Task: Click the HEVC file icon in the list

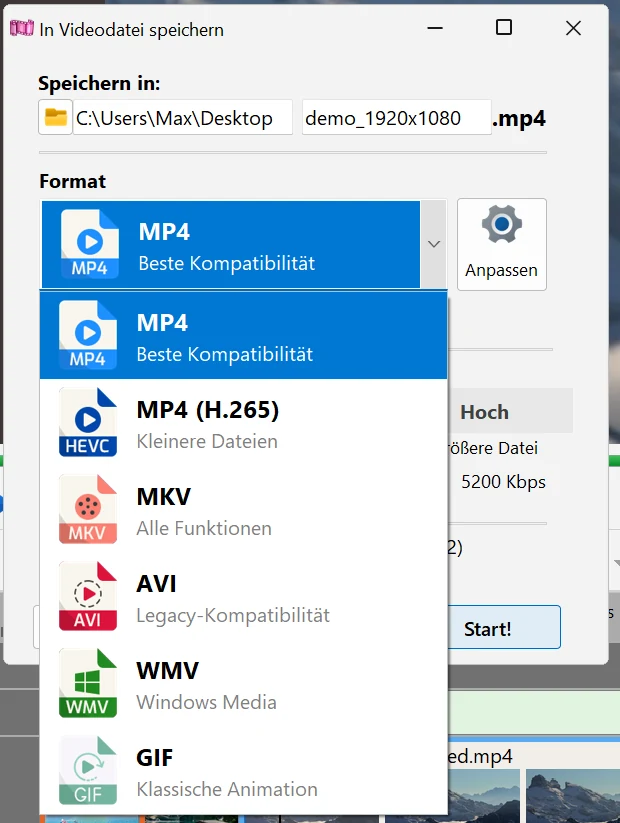Action: click(x=88, y=422)
